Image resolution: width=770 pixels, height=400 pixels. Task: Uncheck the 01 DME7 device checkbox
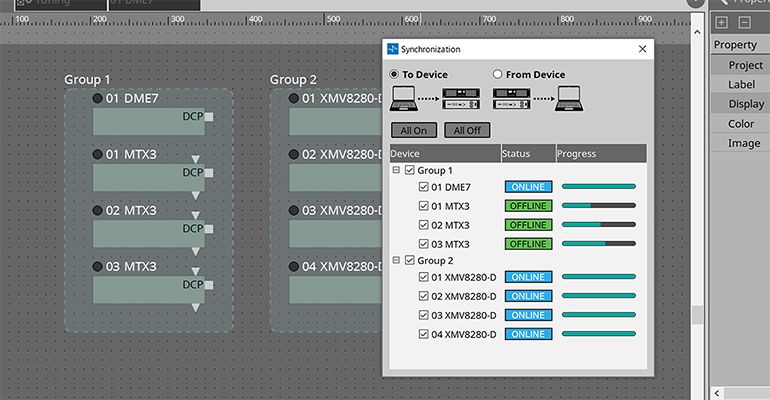click(424, 187)
